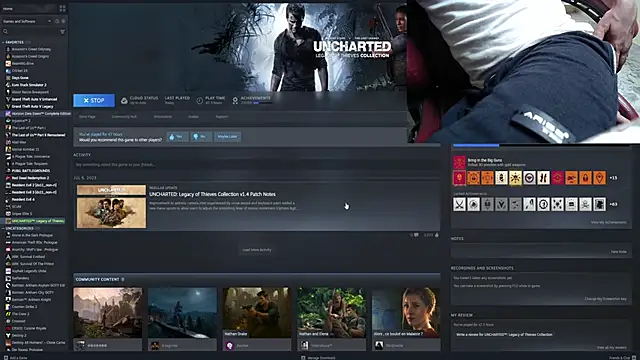
Task: Click the first locked achievement crossed-swords icon
Action: coord(459,204)
